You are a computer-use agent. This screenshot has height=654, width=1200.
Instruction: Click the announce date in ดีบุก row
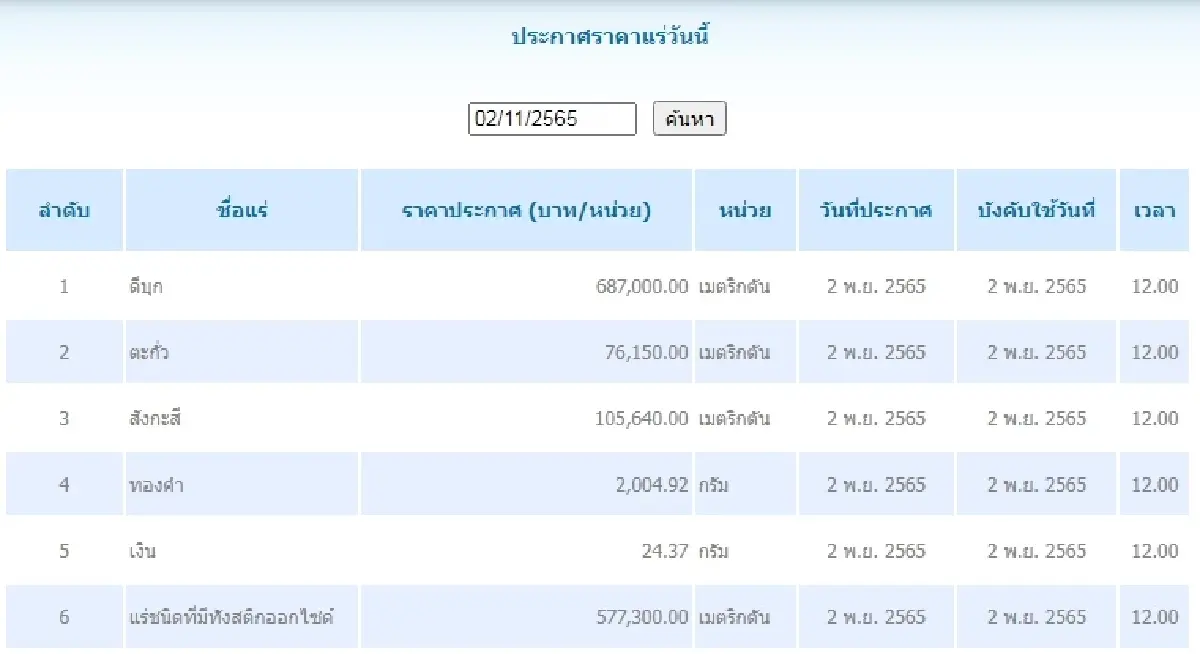point(876,287)
